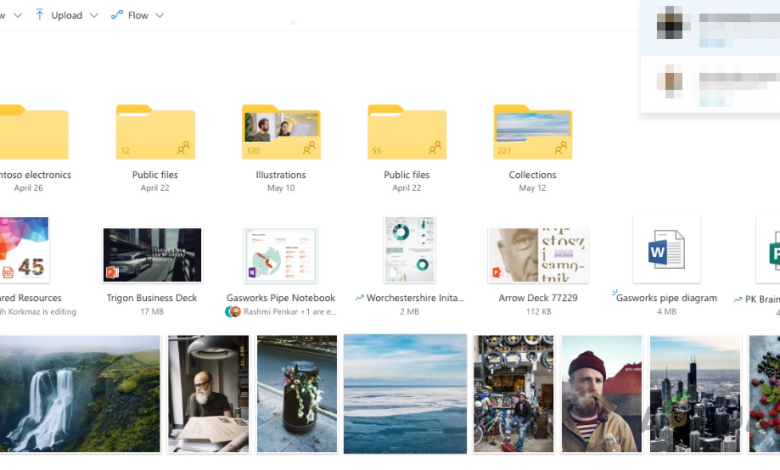Select the Trigon Business Deck file name
780x470 pixels.
coord(152,298)
